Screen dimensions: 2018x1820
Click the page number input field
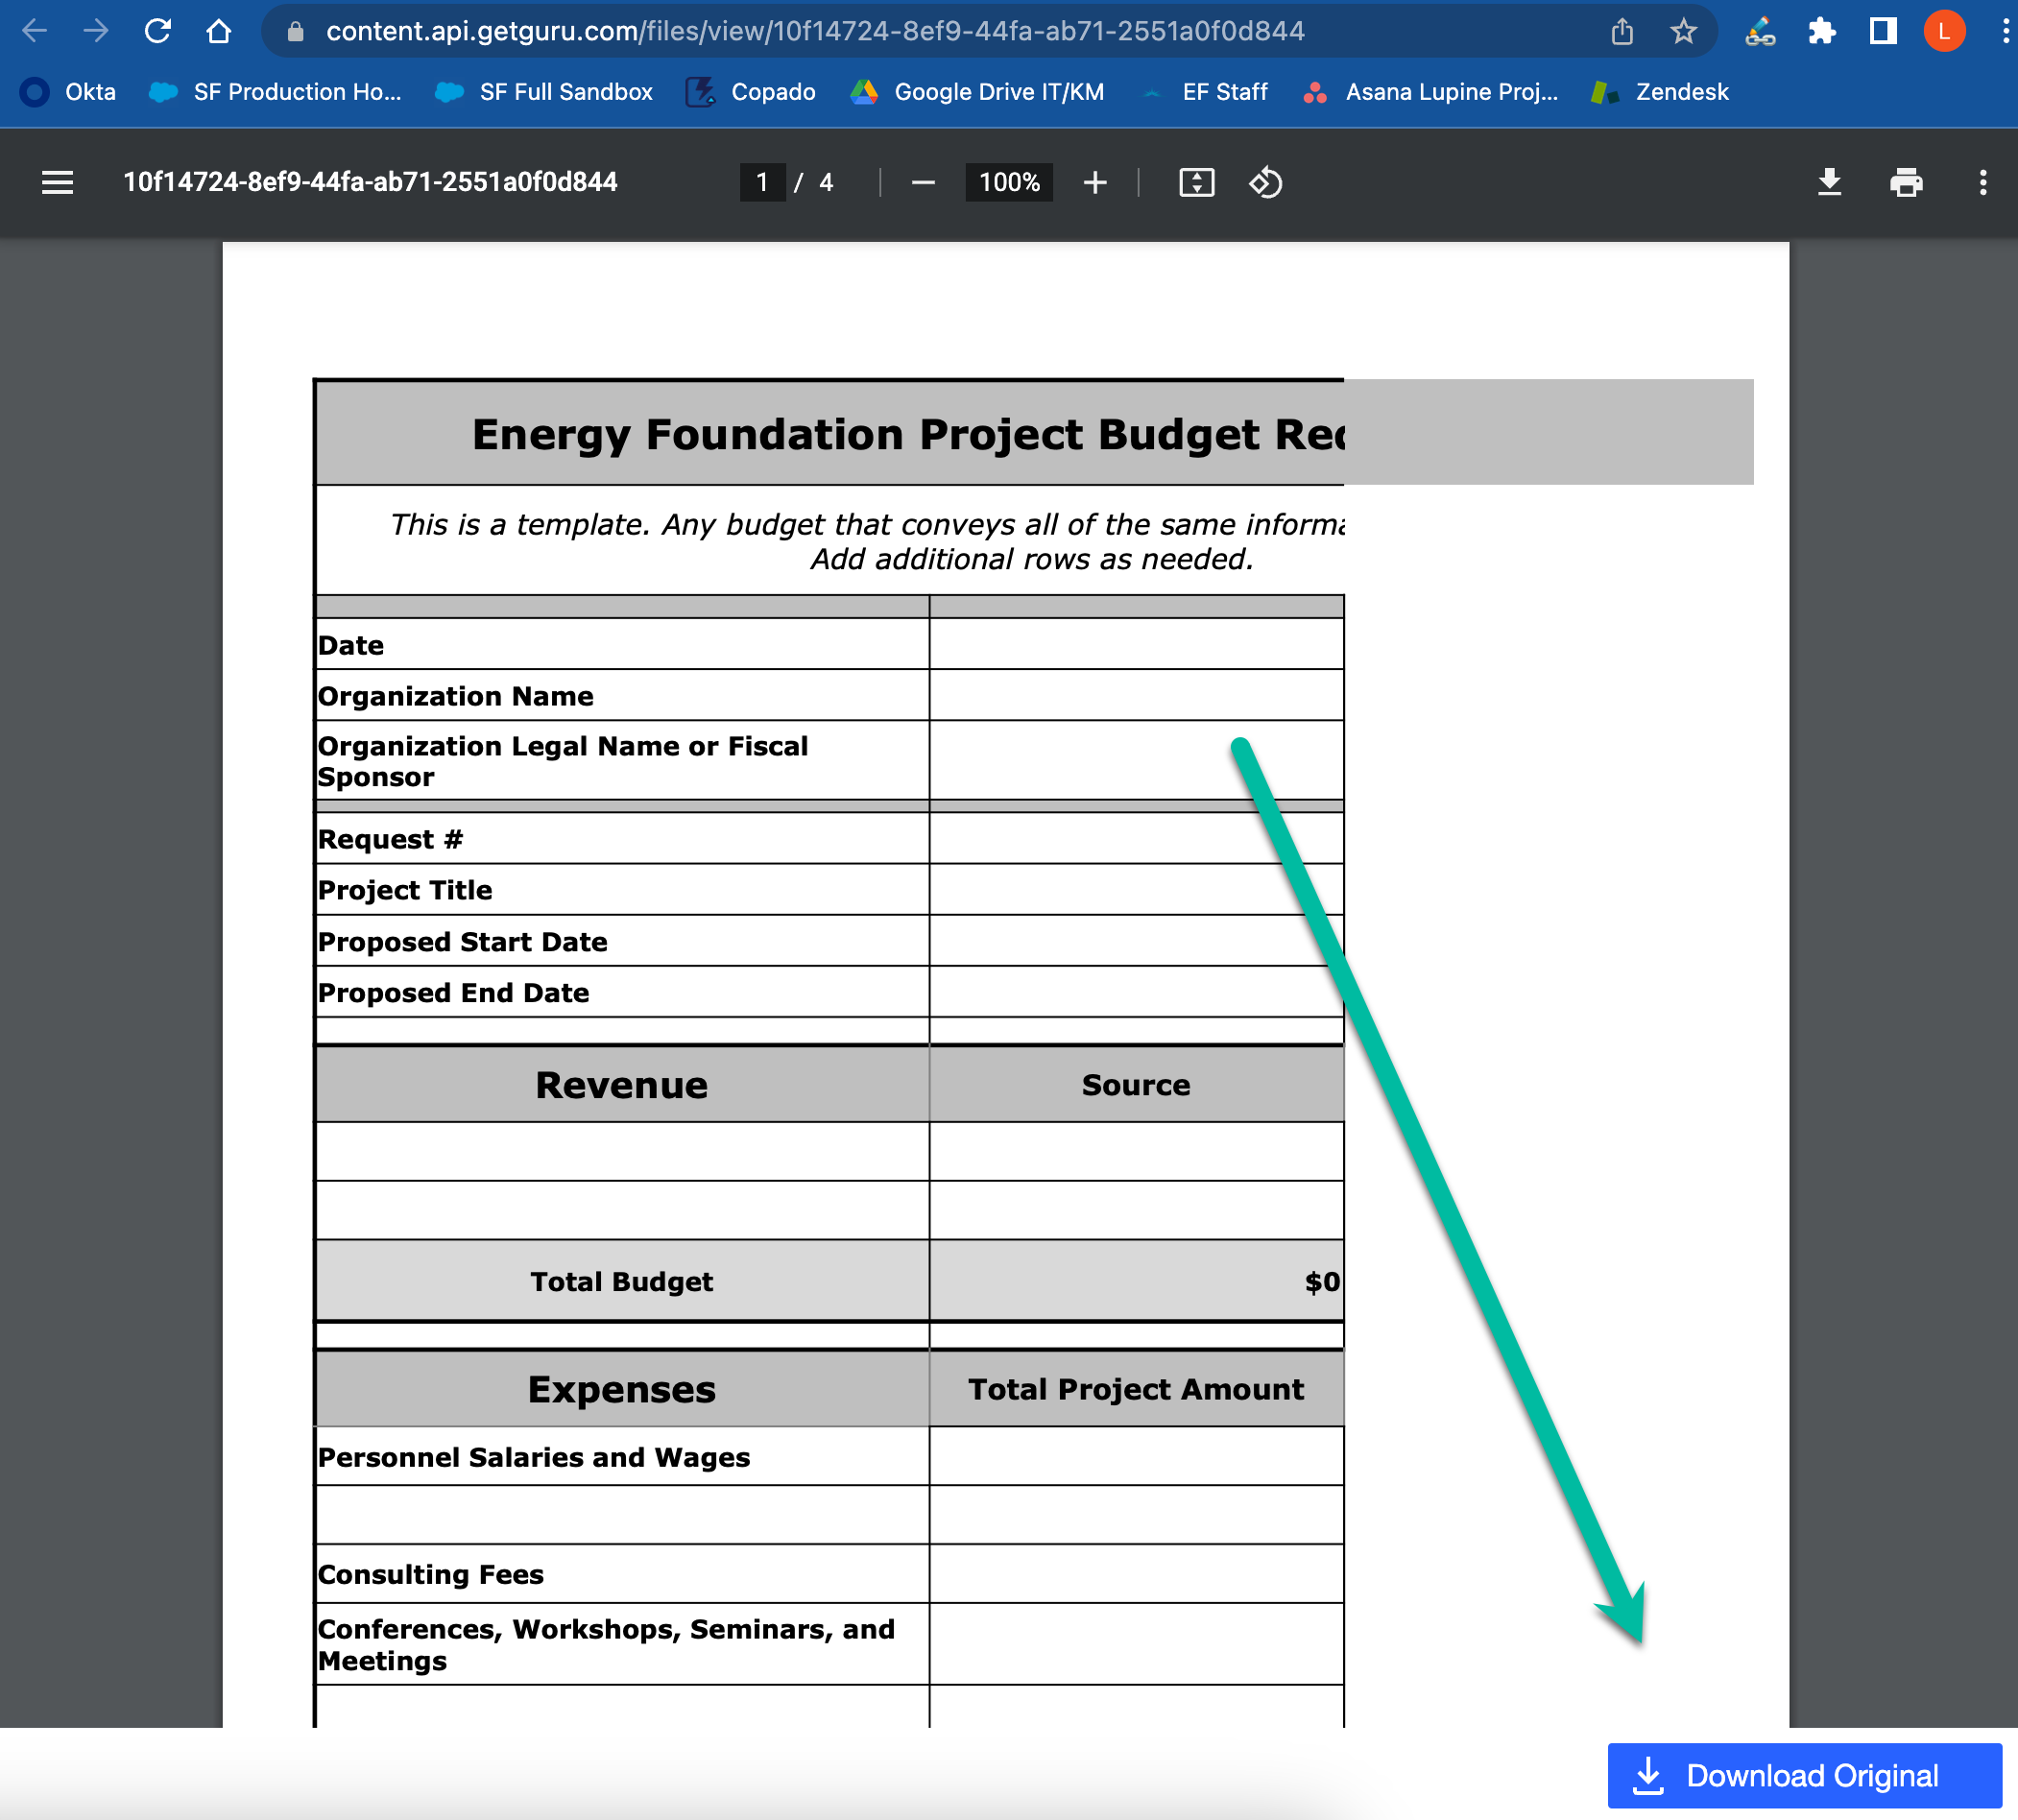point(762,182)
